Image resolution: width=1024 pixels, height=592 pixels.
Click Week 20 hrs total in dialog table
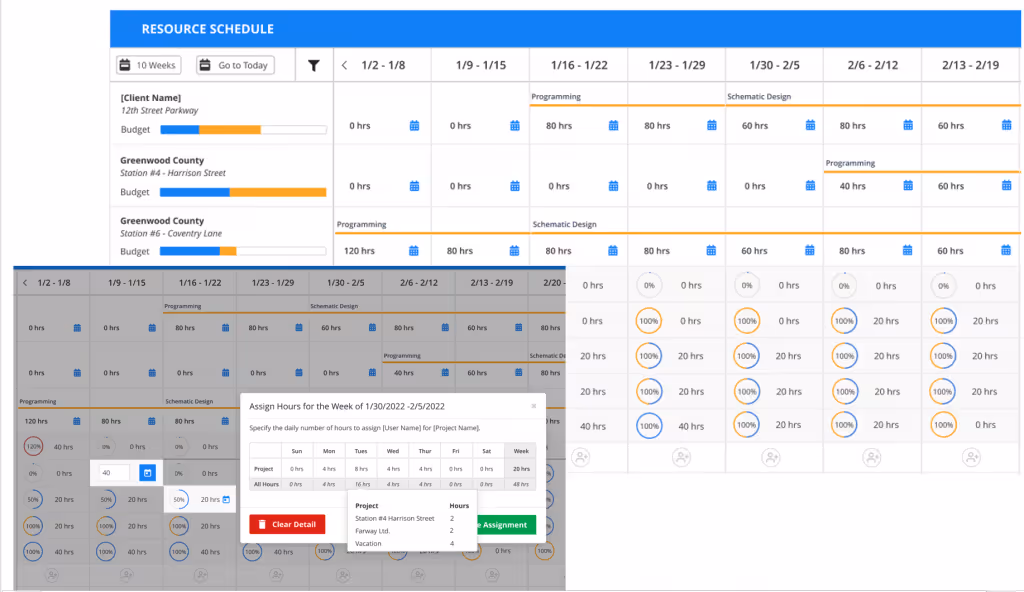click(521, 469)
